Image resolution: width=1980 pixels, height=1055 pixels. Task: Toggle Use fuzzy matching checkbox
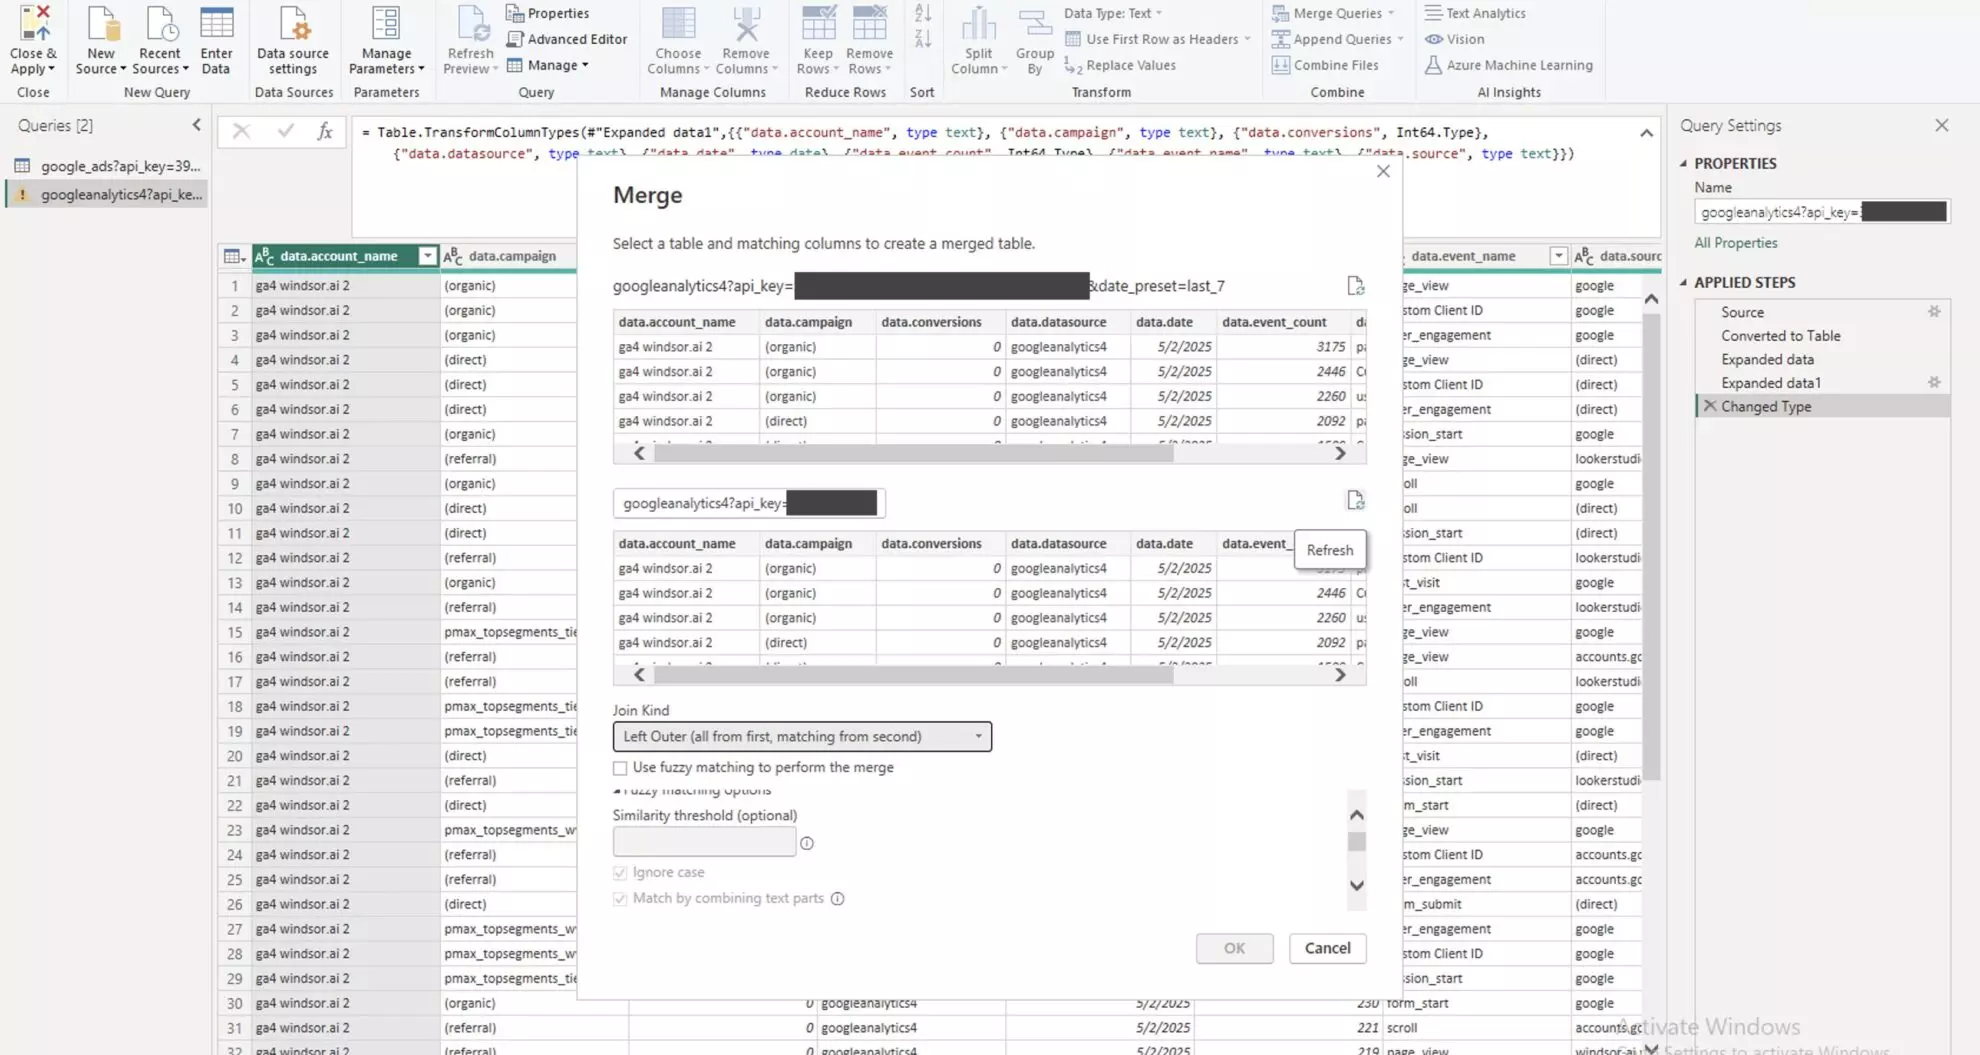click(x=620, y=768)
